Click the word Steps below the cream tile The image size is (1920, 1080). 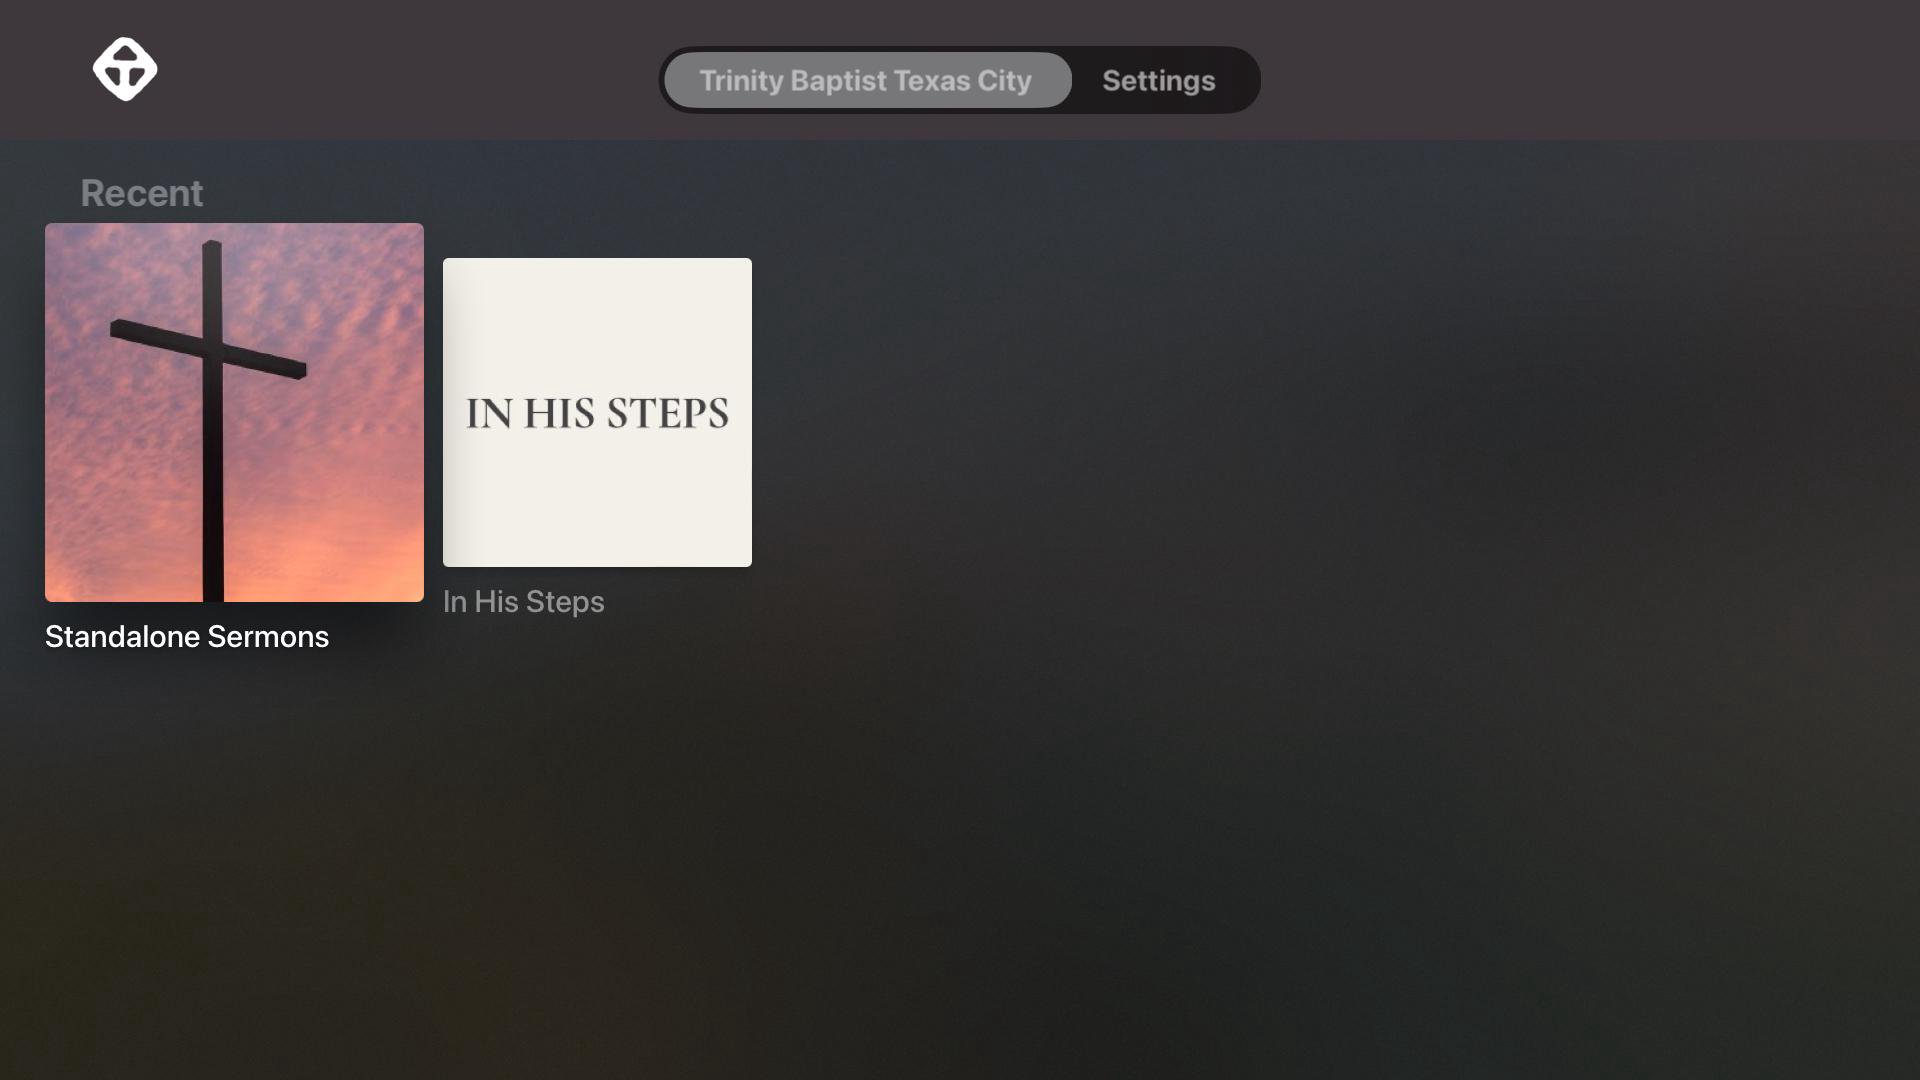click(565, 602)
